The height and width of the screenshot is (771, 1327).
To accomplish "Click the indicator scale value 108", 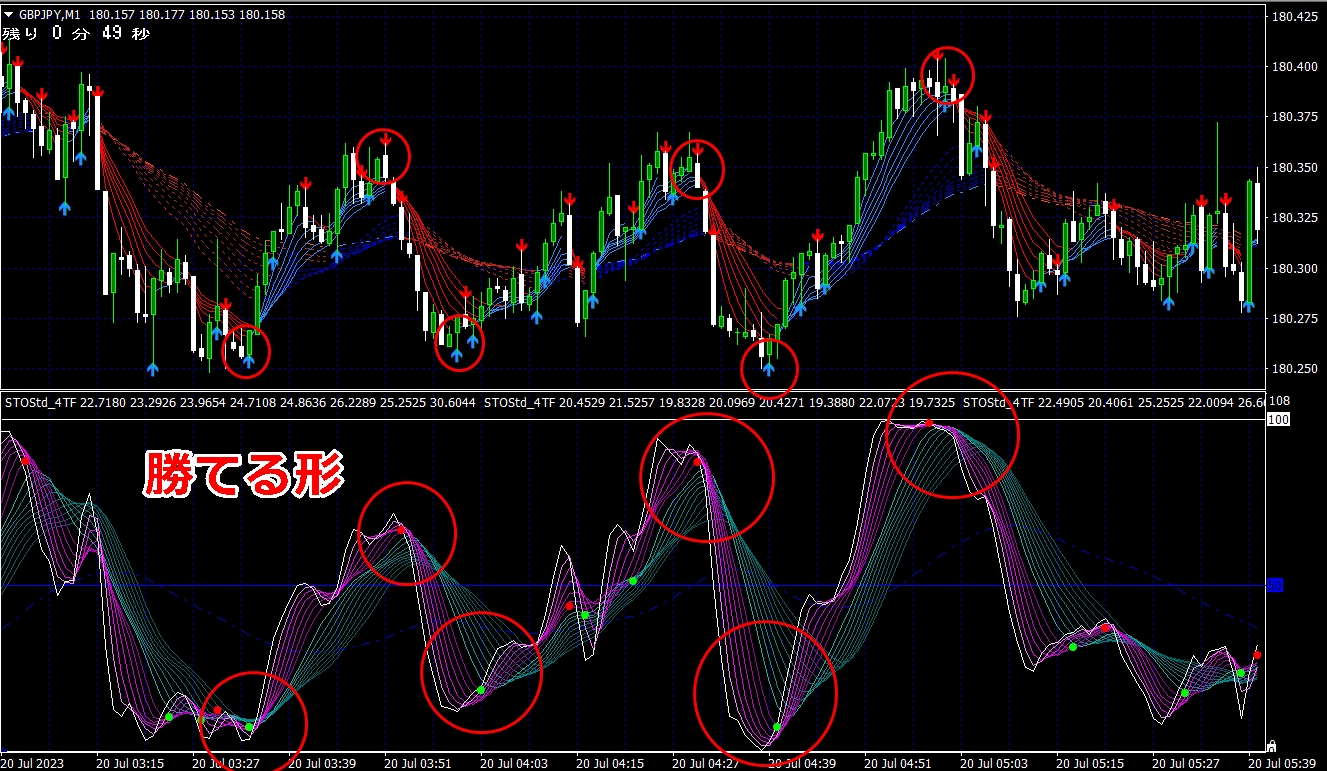I will [1278, 402].
